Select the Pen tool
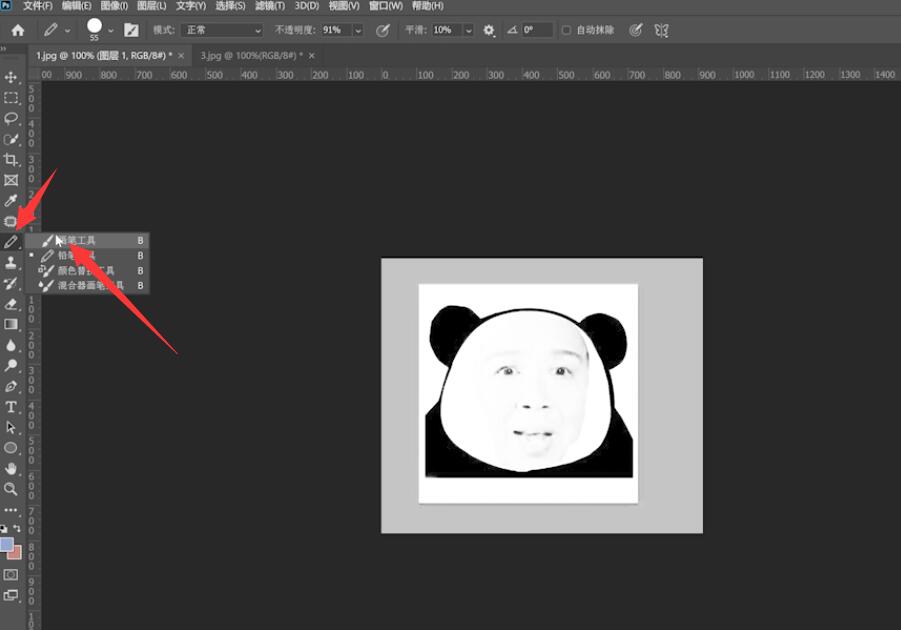The image size is (901, 630). point(10,386)
